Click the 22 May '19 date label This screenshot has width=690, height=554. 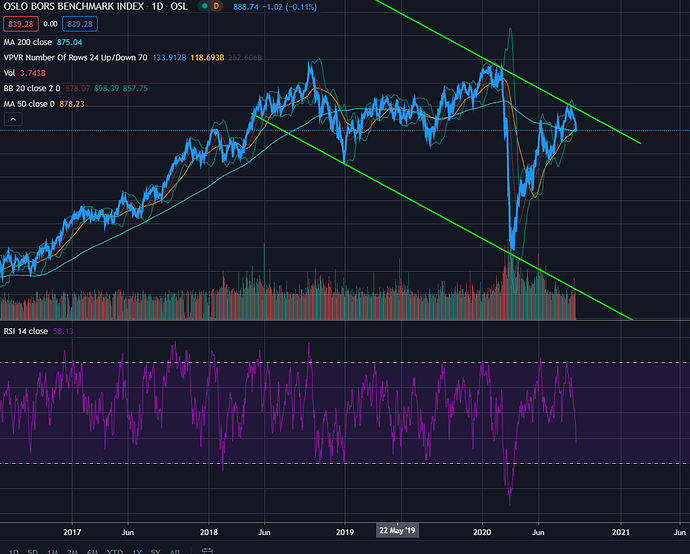coord(399,532)
